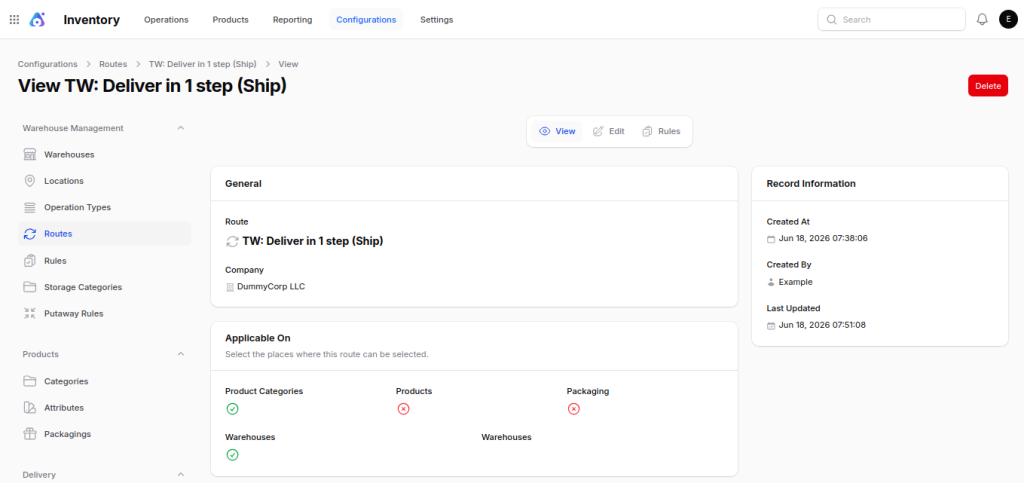Open the notifications bell
This screenshot has width=1024, height=483.
(x=982, y=20)
